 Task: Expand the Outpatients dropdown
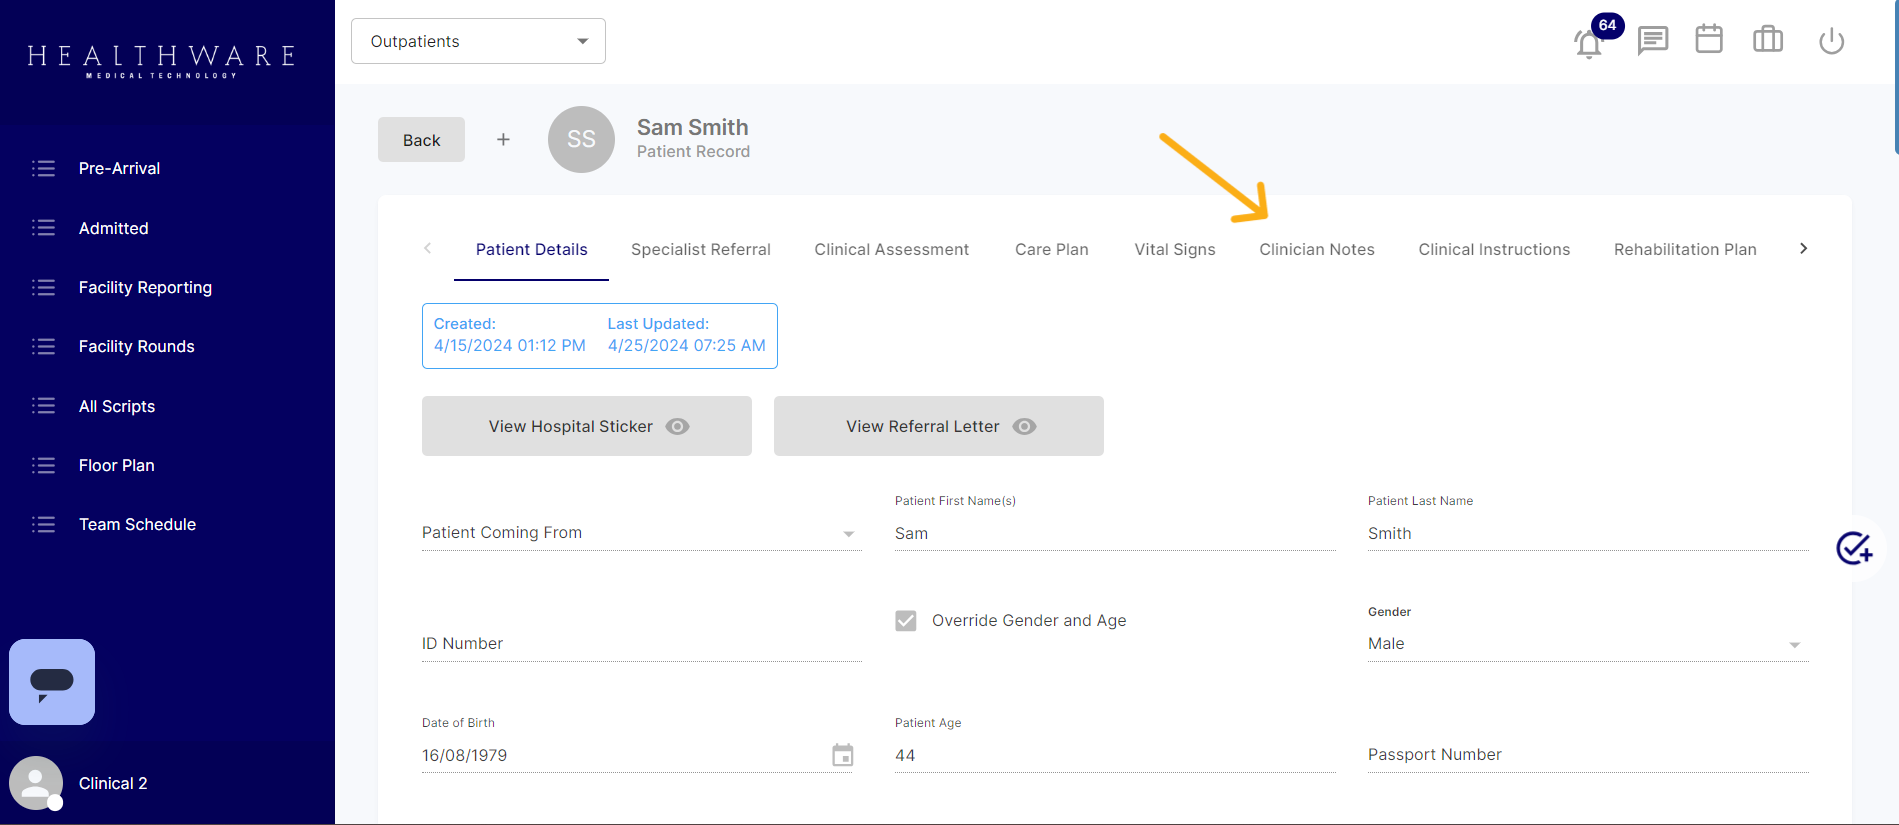[478, 41]
